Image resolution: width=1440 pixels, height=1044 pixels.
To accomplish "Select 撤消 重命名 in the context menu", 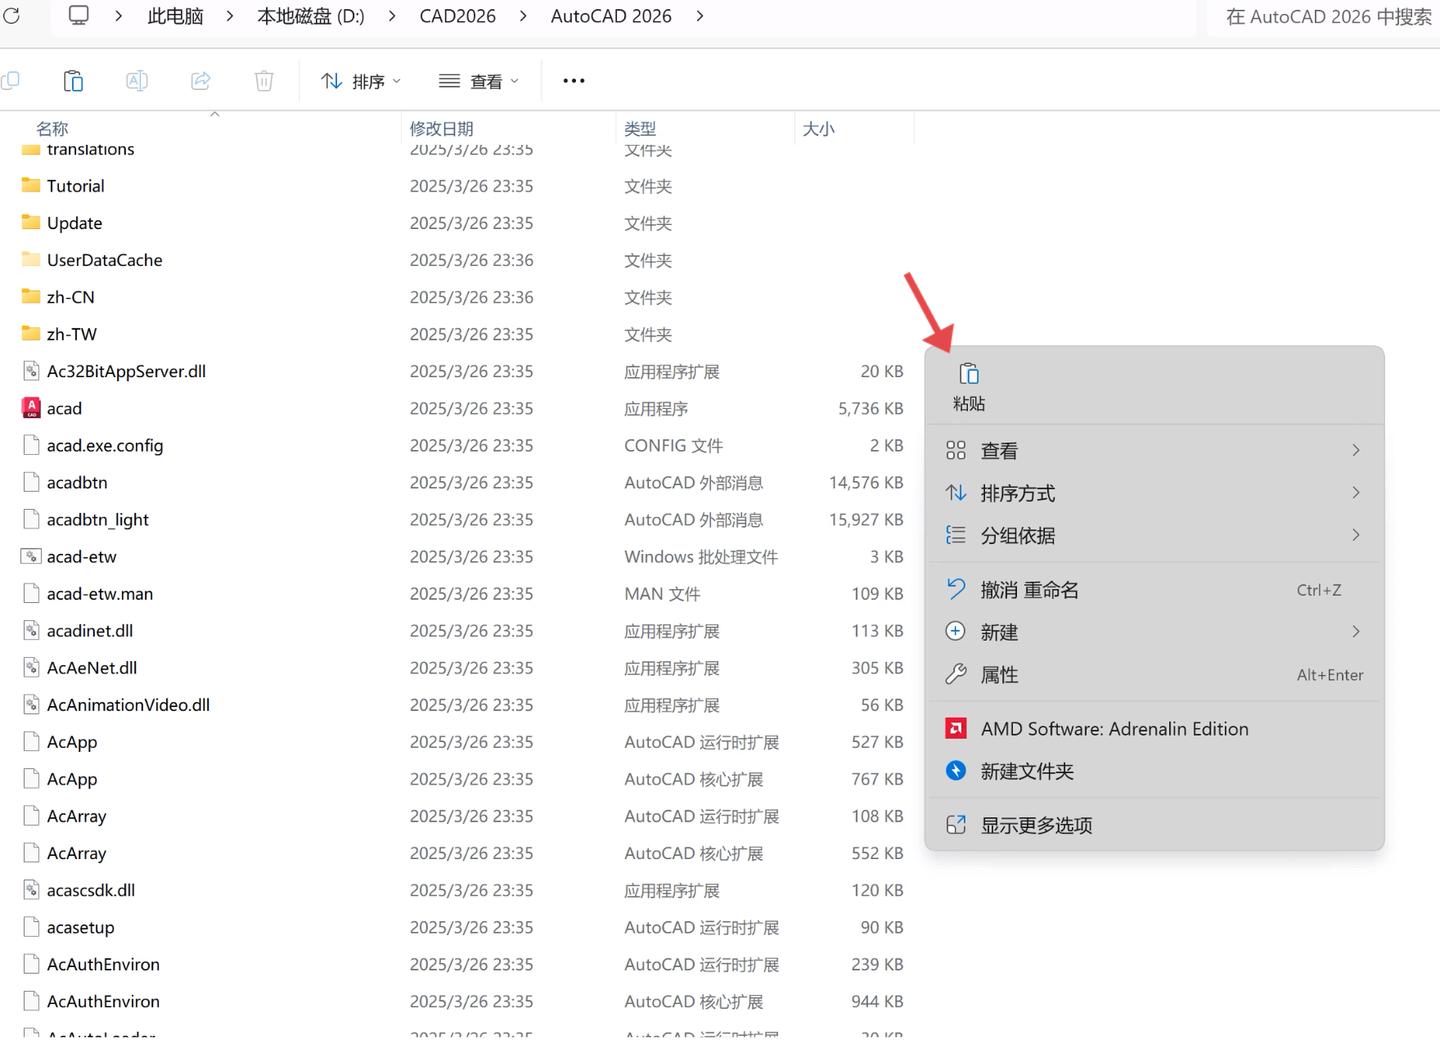I will tap(1154, 590).
